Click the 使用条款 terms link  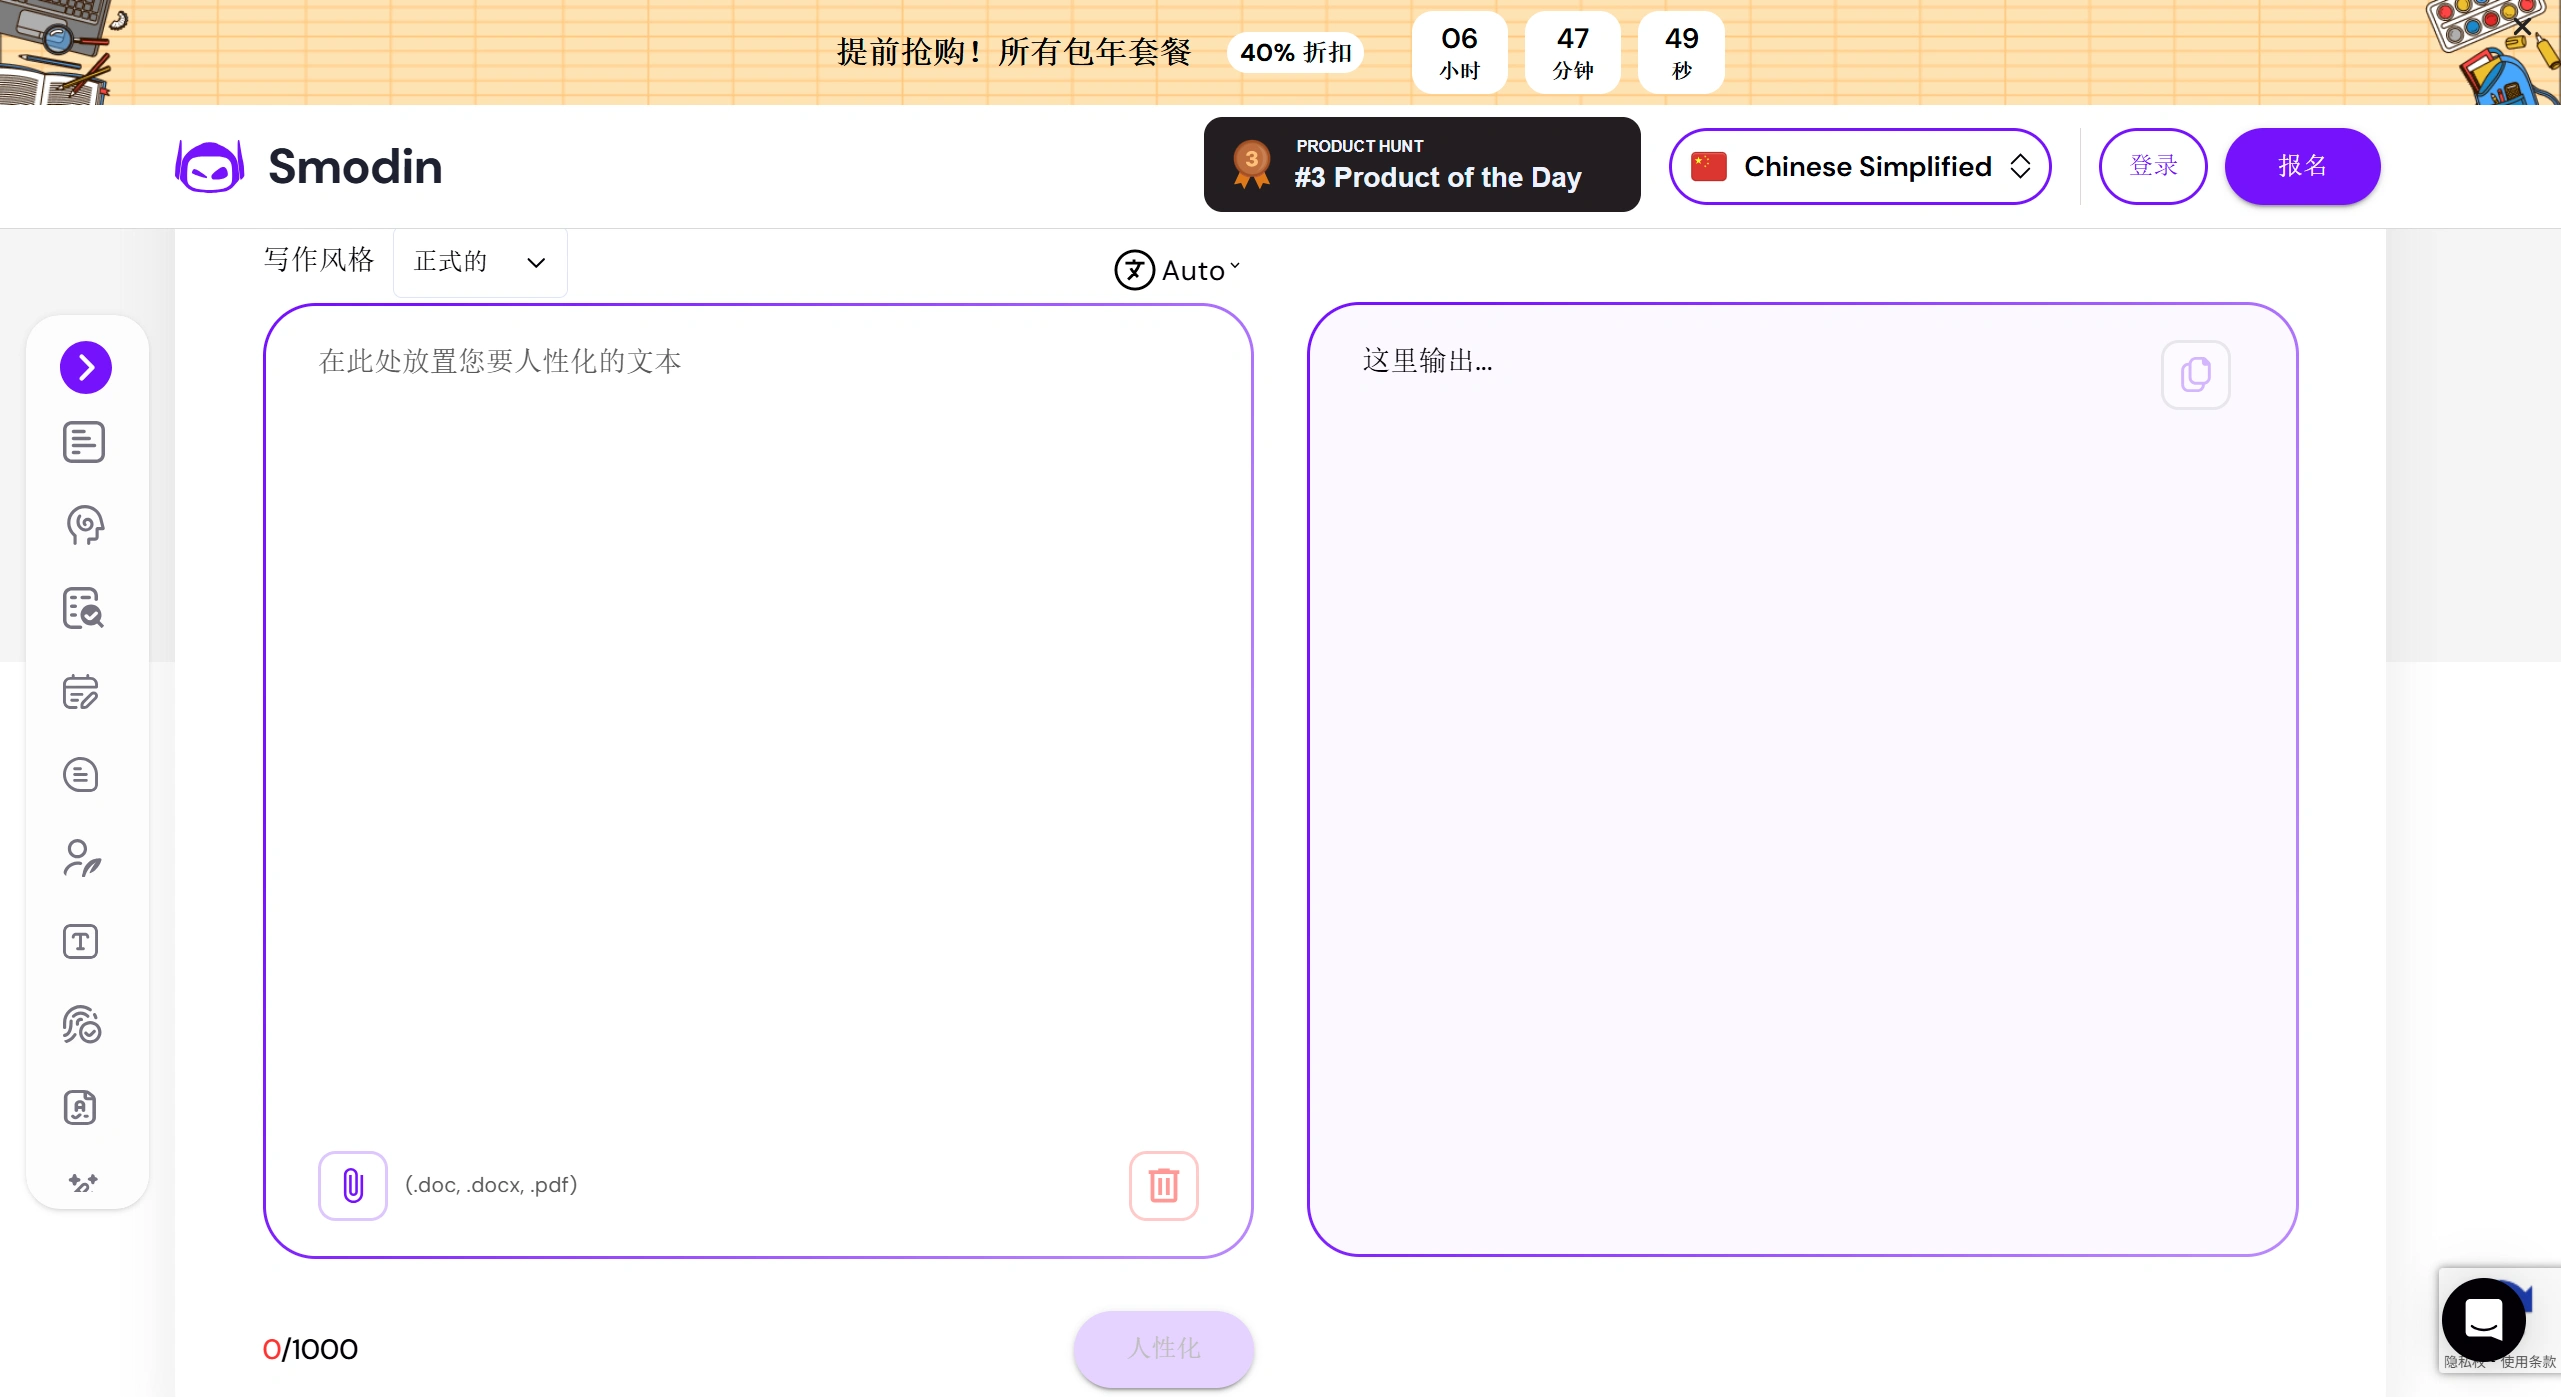tap(2527, 1362)
